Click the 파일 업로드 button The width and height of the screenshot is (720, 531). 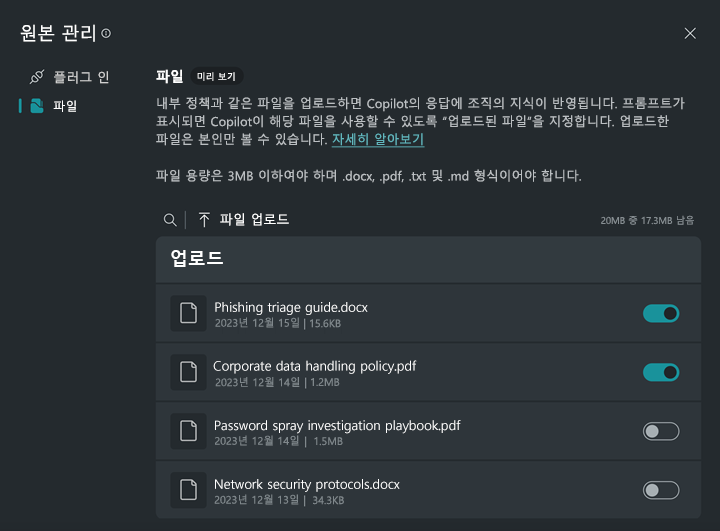point(254,220)
